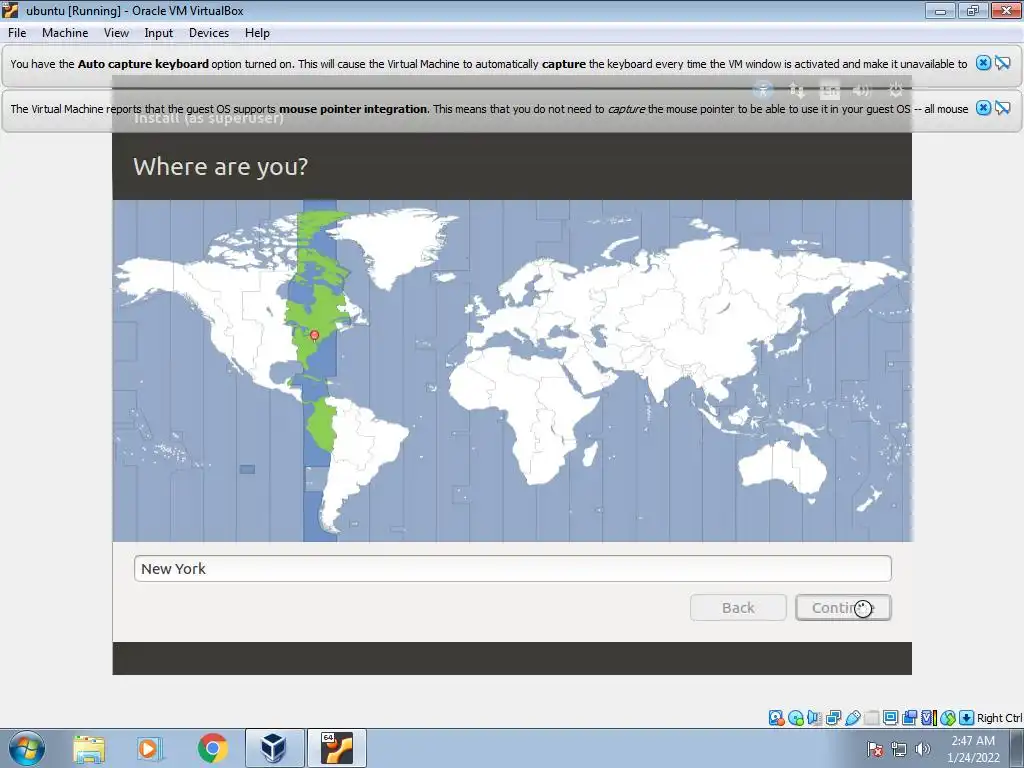Suppress future Auto capture keyboard messages
The image size is (1024, 768).
1002,63
